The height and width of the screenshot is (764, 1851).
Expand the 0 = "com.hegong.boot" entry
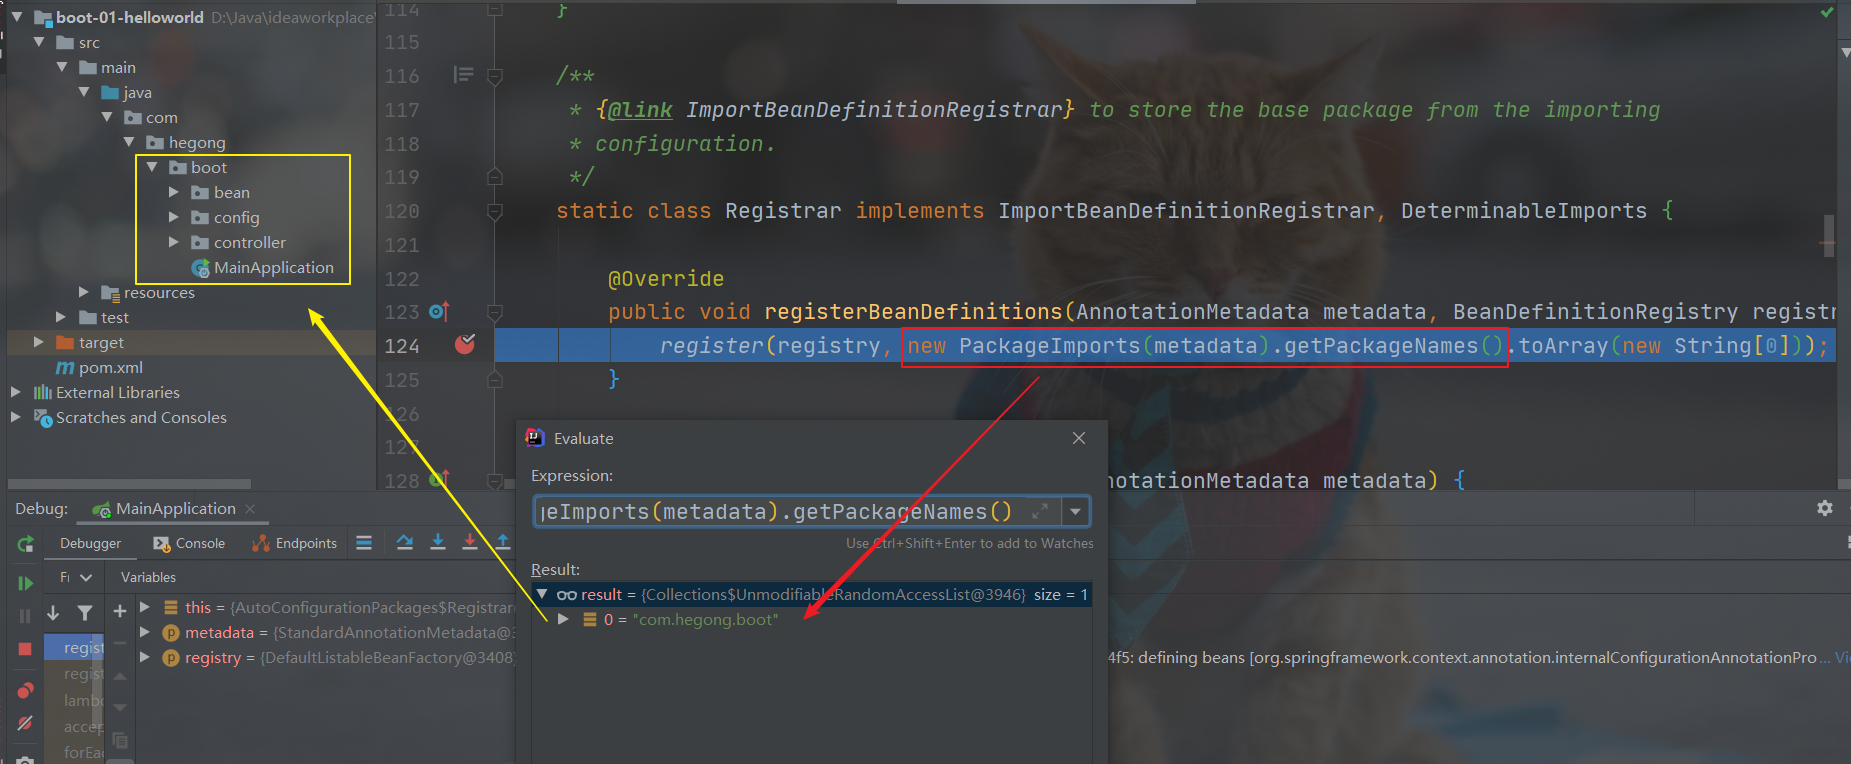[563, 619]
